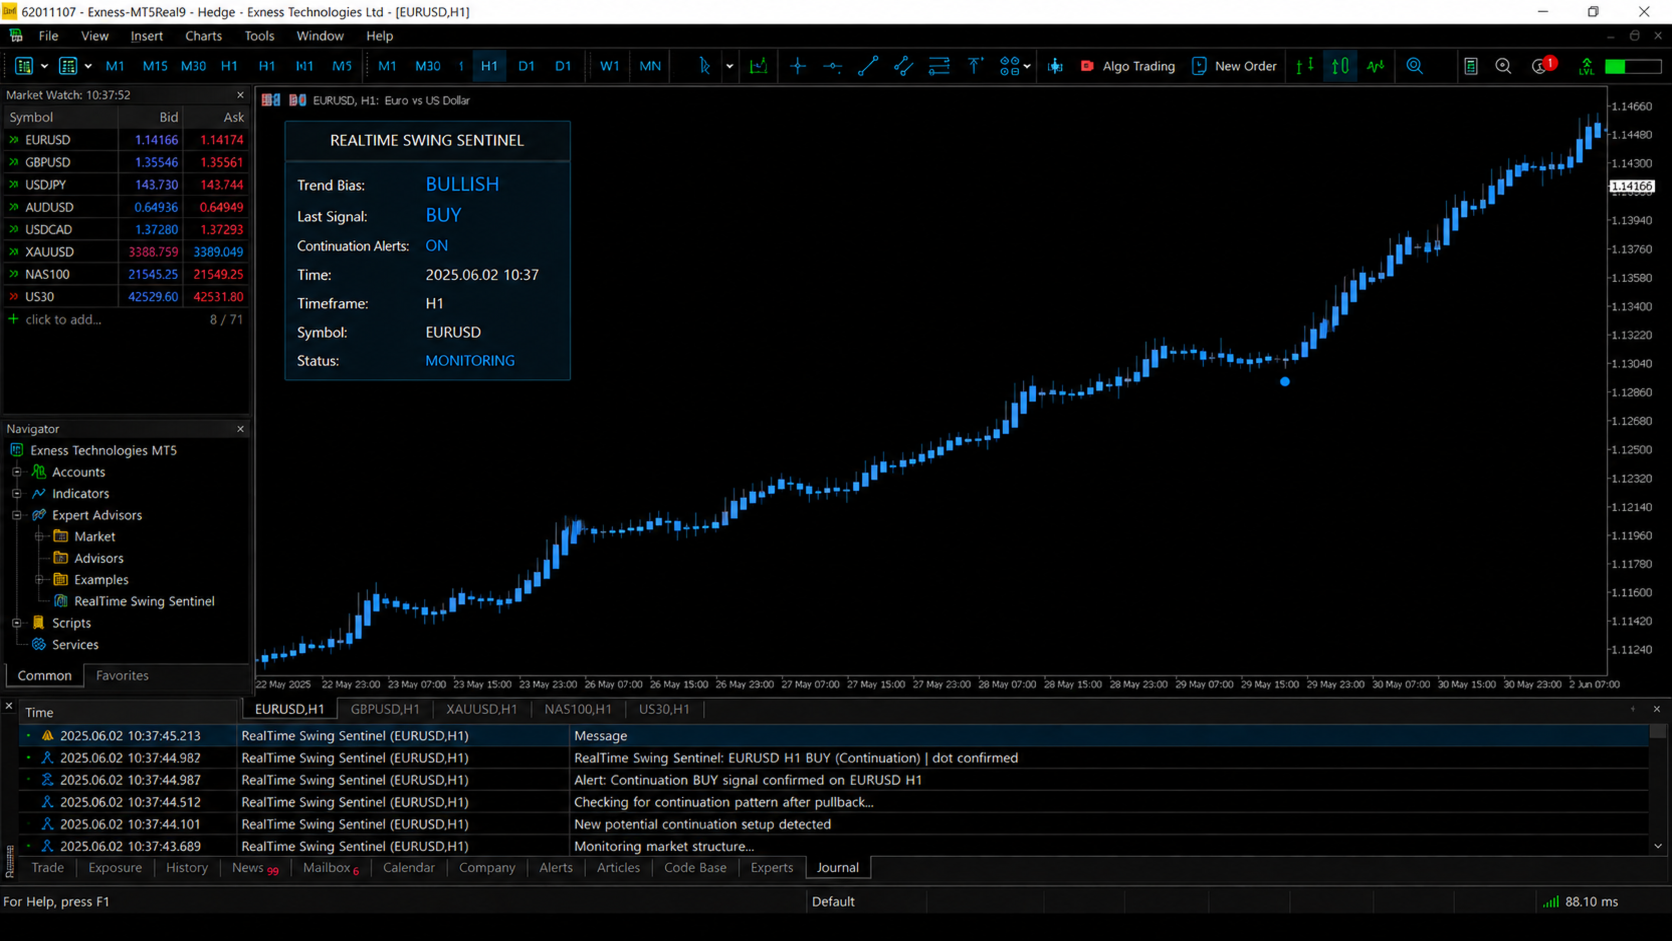Click the second blue grid toolbar icon

point(67,66)
